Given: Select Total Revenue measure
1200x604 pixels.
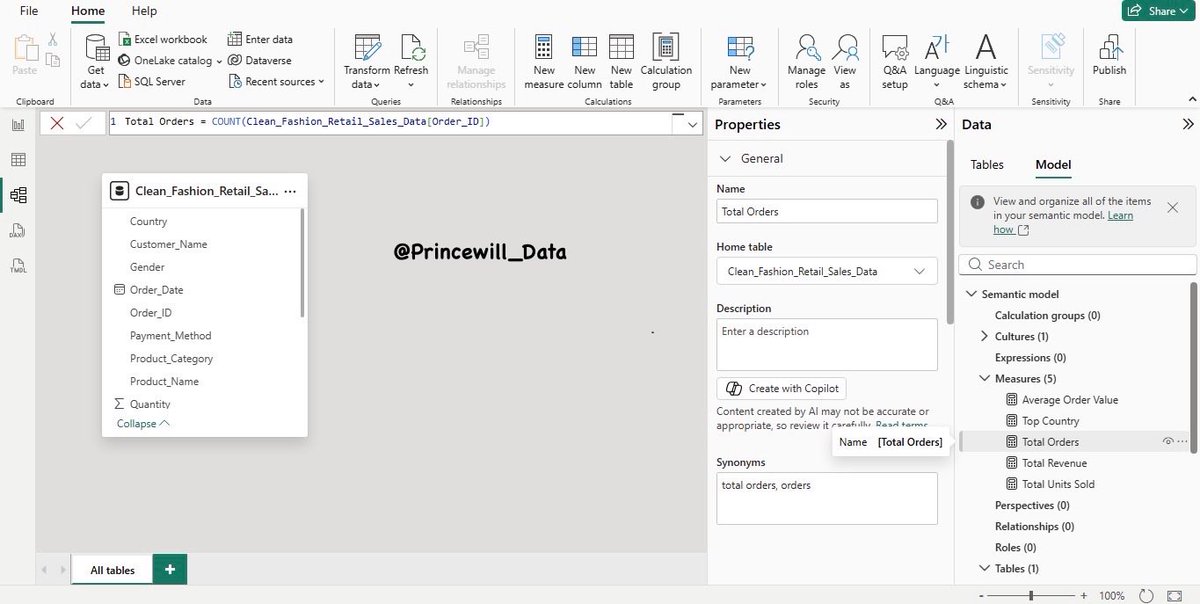Looking at the screenshot, I should pyautogui.click(x=1053, y=463).
